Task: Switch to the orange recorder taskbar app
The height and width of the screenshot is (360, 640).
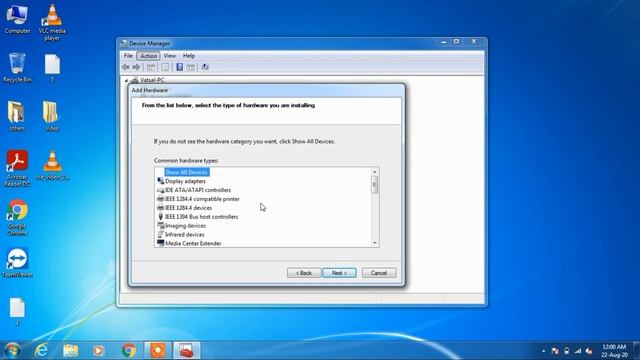Action: pyautogui.click(x=158, y=350)
